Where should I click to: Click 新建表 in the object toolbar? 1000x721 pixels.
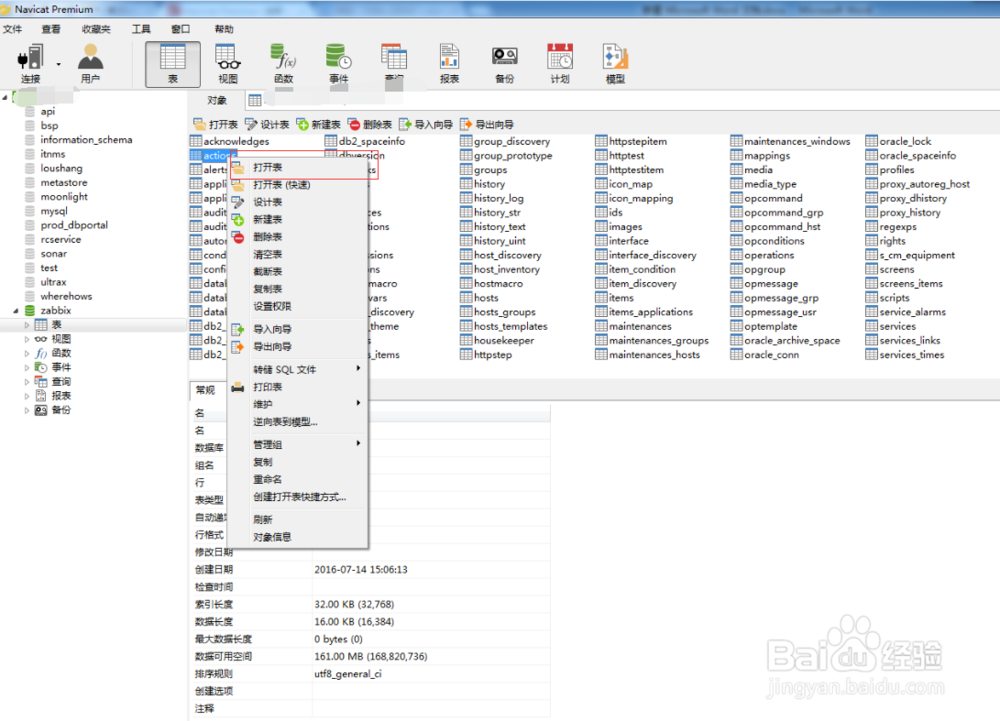[x=319, y=124]
